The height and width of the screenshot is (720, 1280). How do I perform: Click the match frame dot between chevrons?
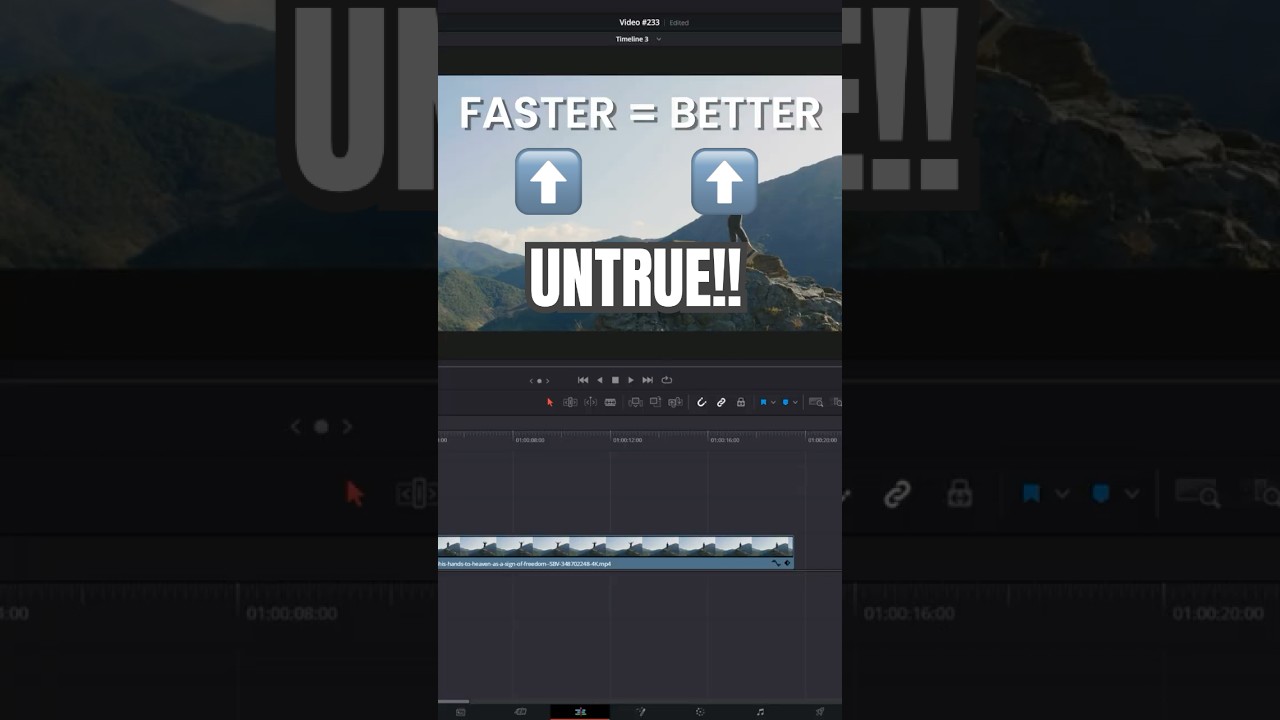click(539, 381)
